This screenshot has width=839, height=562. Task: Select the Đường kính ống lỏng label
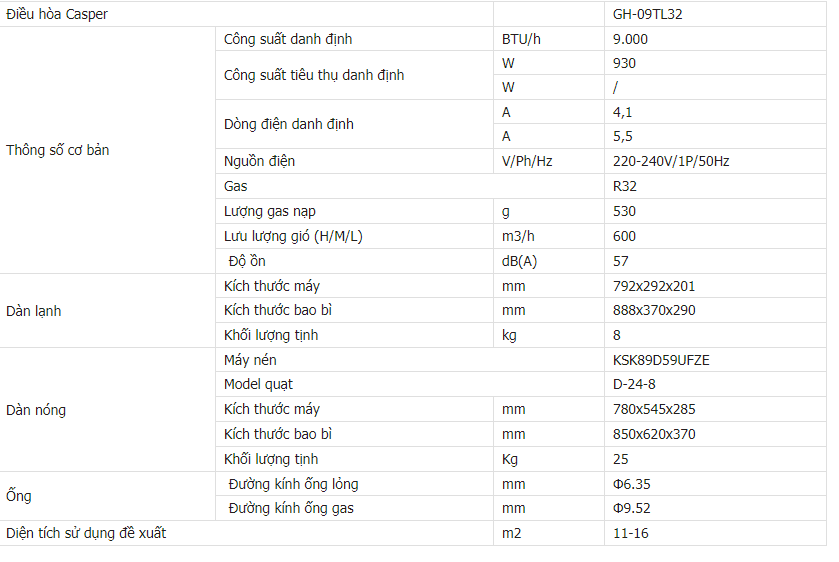(x=293, y=484)
